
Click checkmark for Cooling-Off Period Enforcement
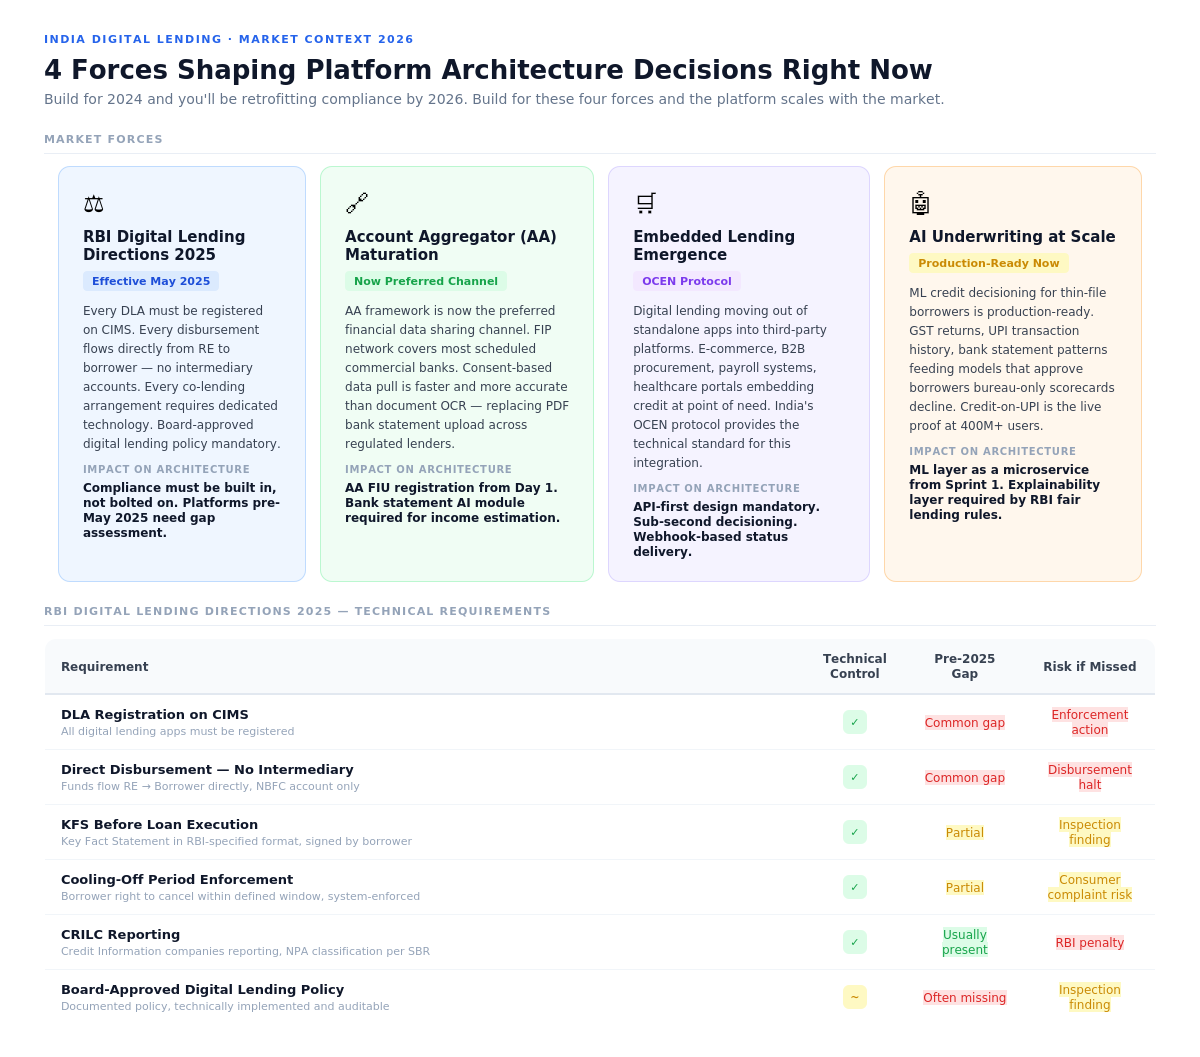click(x=855, y=887)
